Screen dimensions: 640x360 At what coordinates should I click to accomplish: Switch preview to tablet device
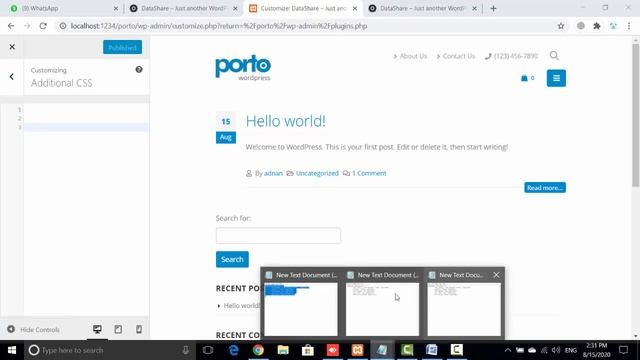[x=118, y=329]
